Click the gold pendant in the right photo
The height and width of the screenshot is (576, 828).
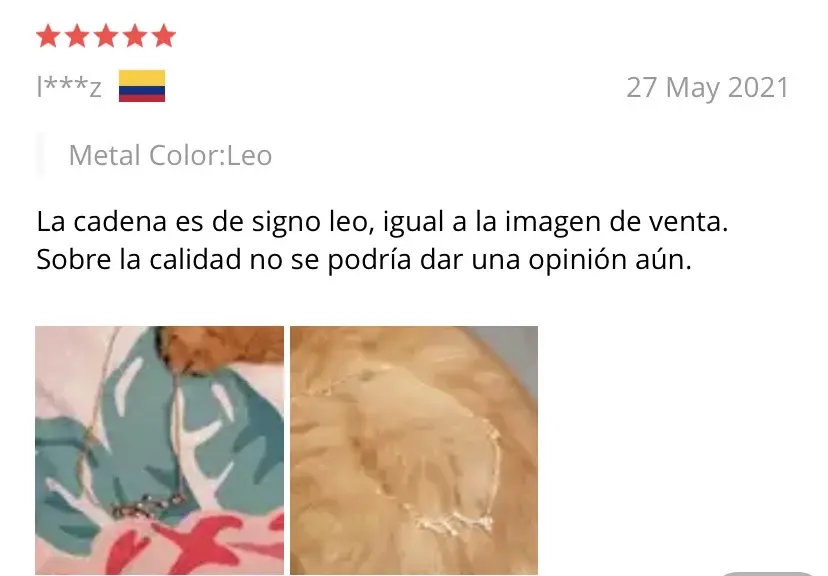coord(454,521)
